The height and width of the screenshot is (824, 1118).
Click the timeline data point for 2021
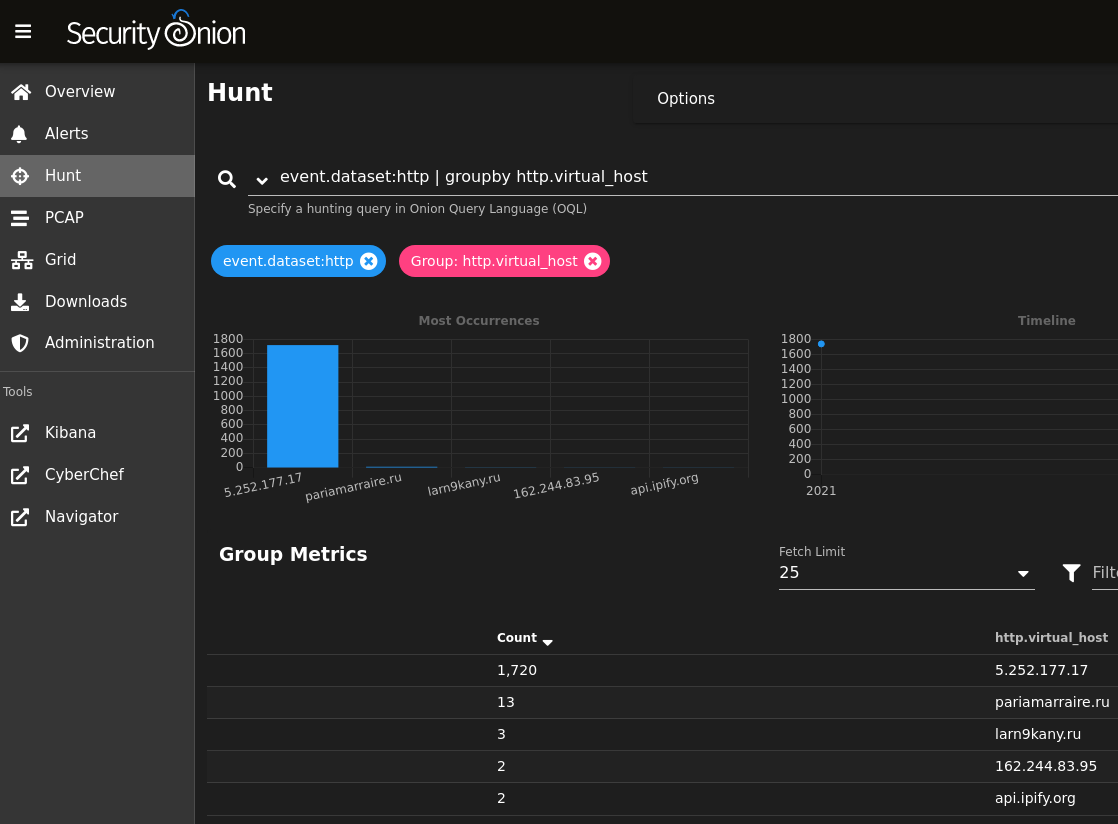pyautogui.click(x=821, y=344)
